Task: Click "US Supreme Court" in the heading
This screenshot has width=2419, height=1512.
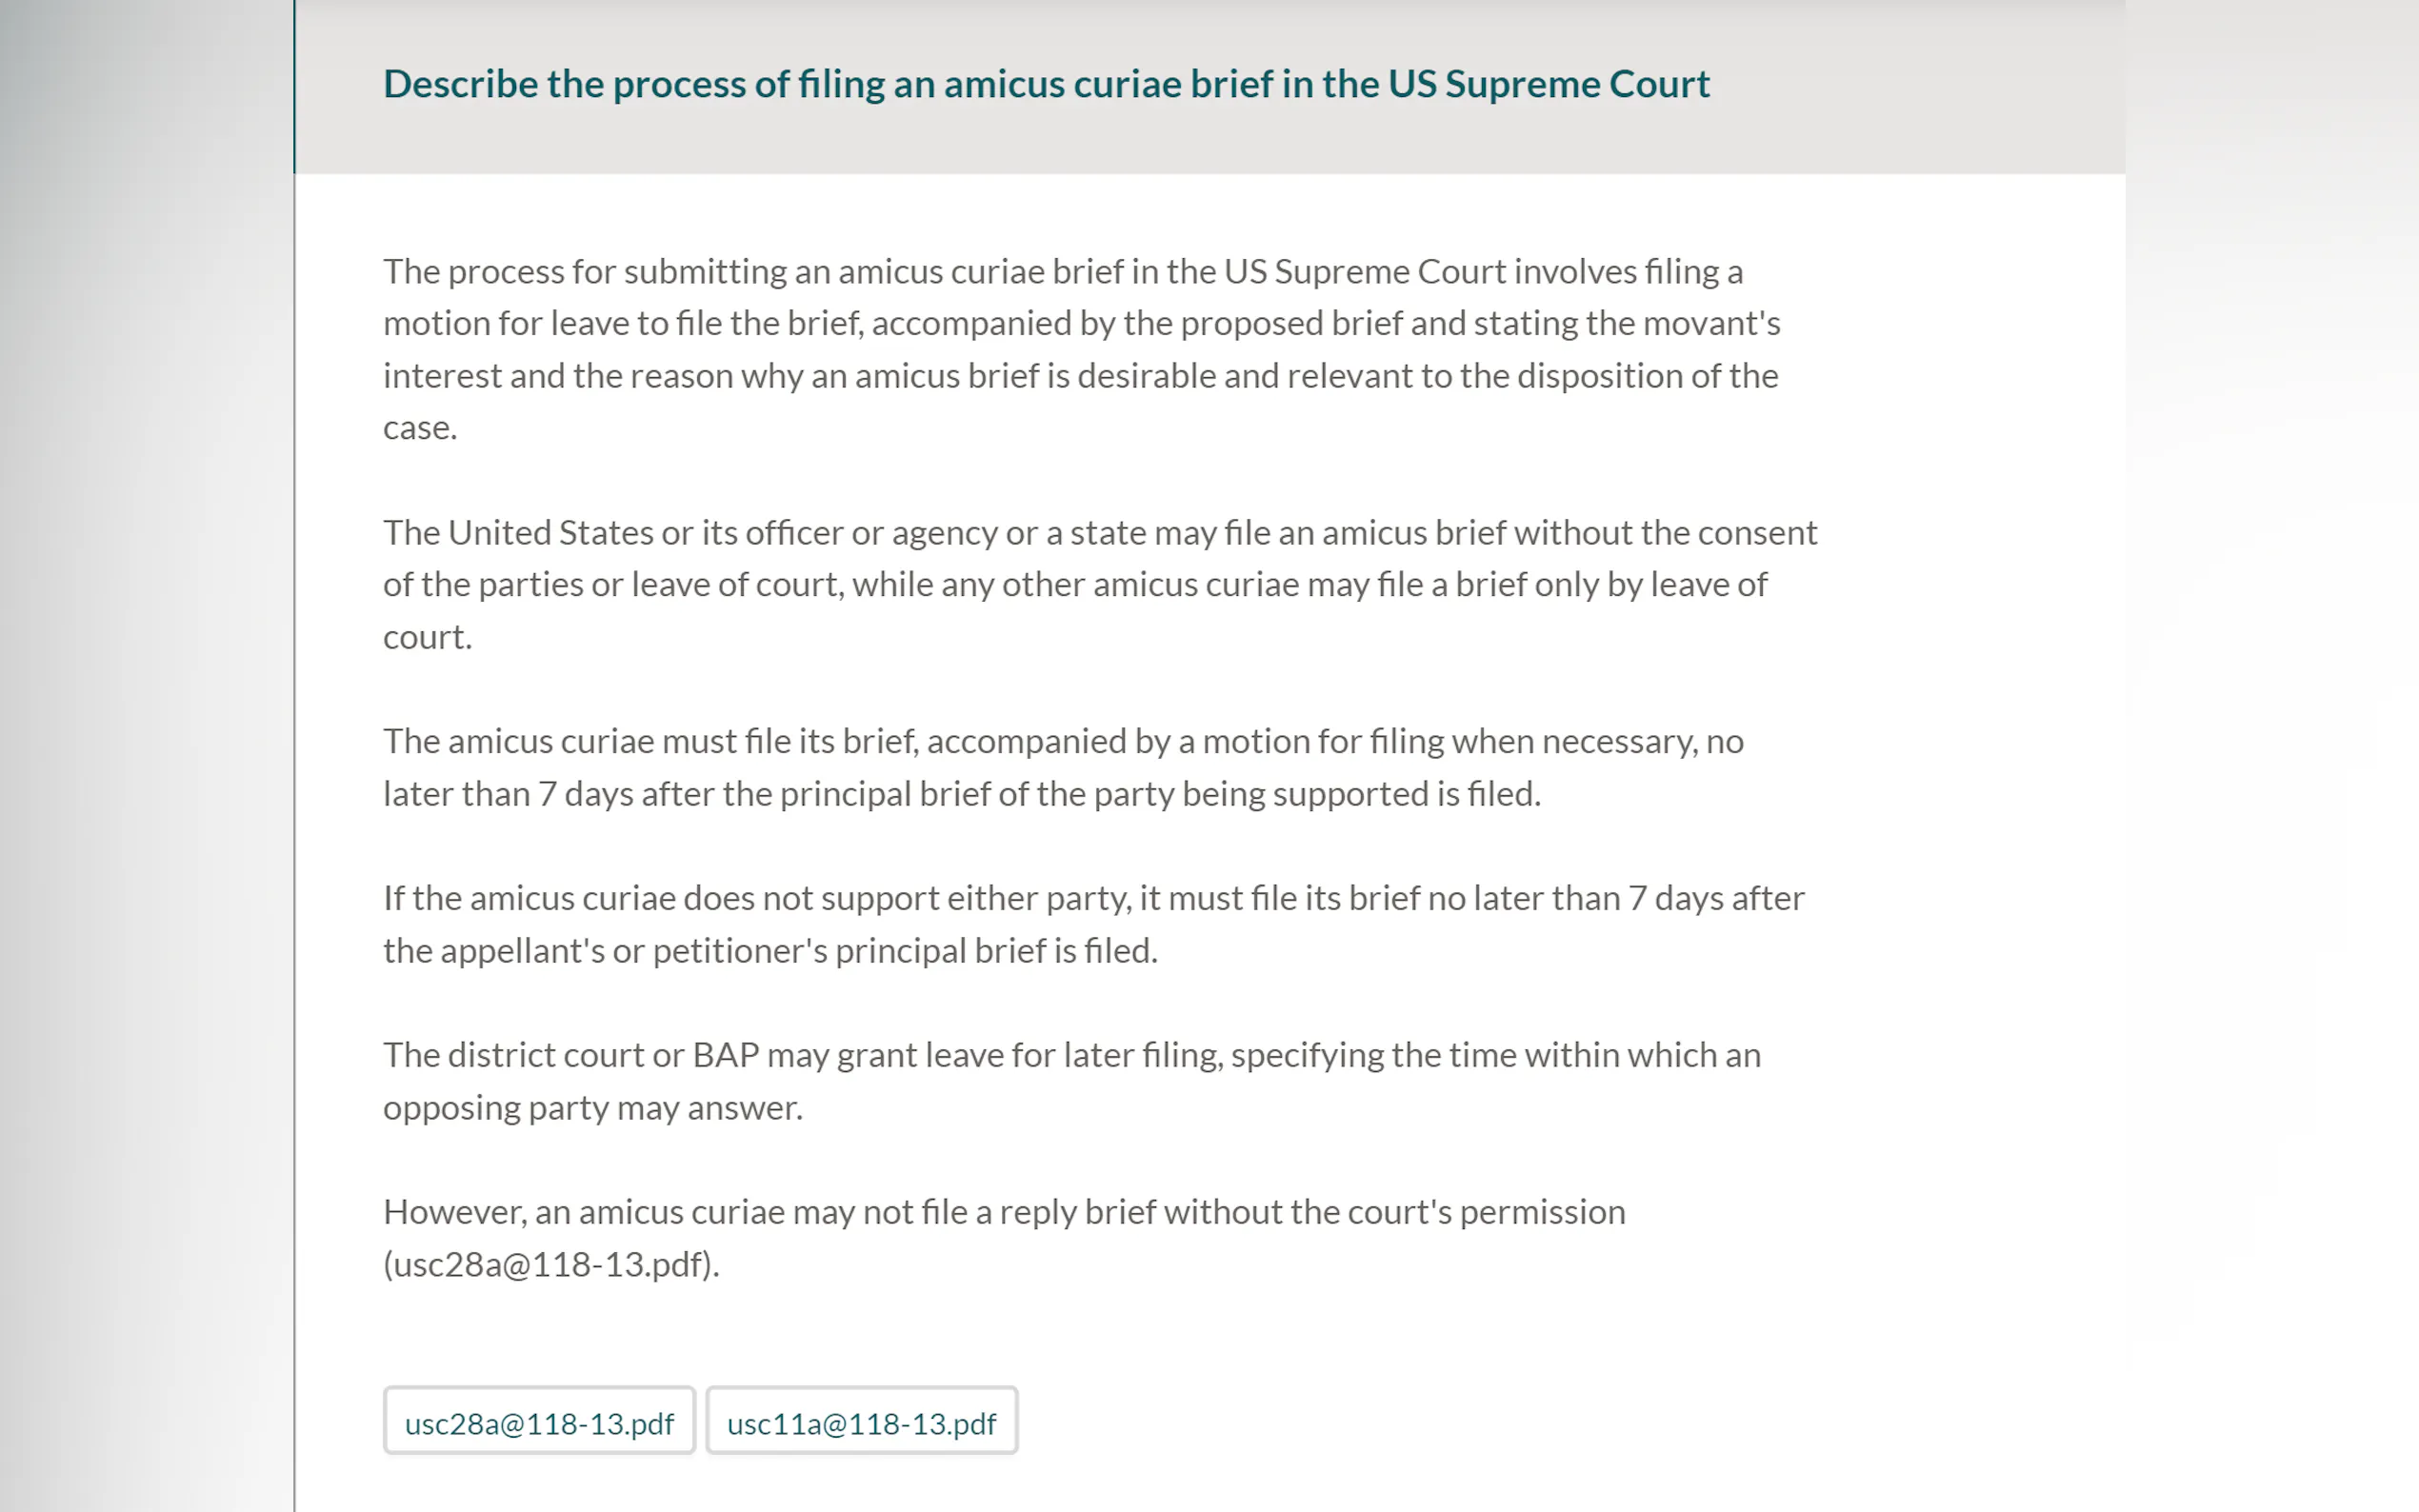Action: [1548, 84]
